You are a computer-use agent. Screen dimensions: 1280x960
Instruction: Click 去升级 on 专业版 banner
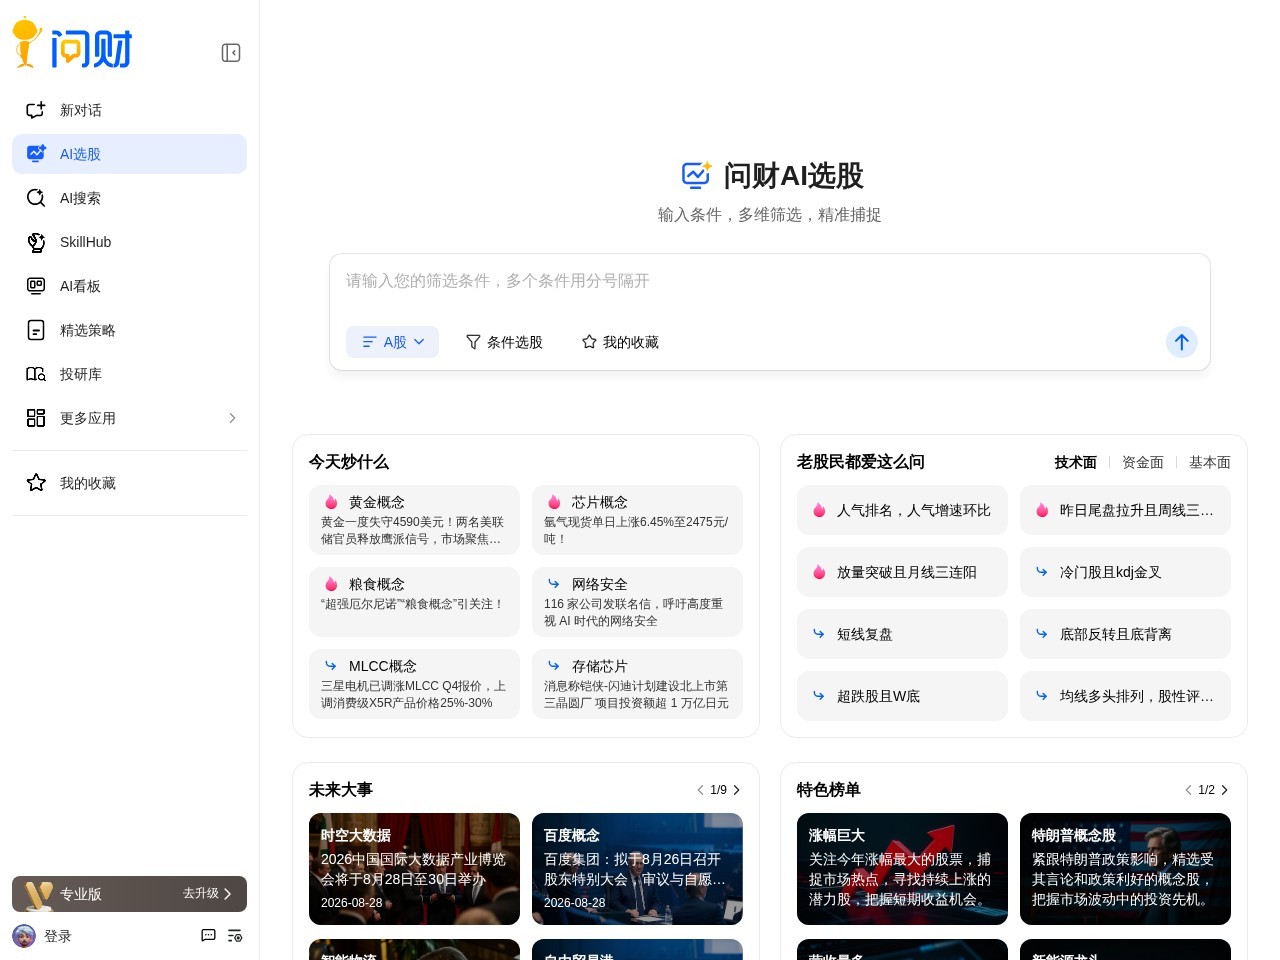207,894
